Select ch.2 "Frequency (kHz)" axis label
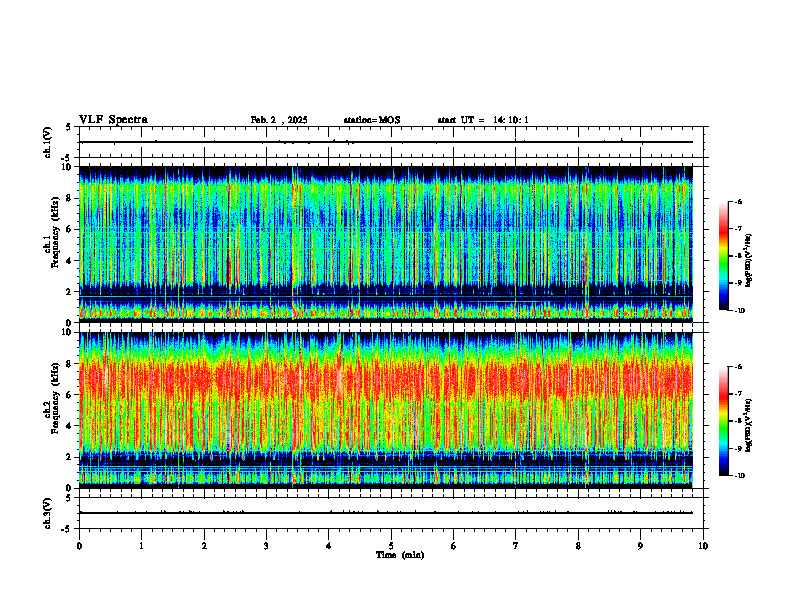Image resolution: width=792 pixels, height=612 pixels. pos(55,398)
